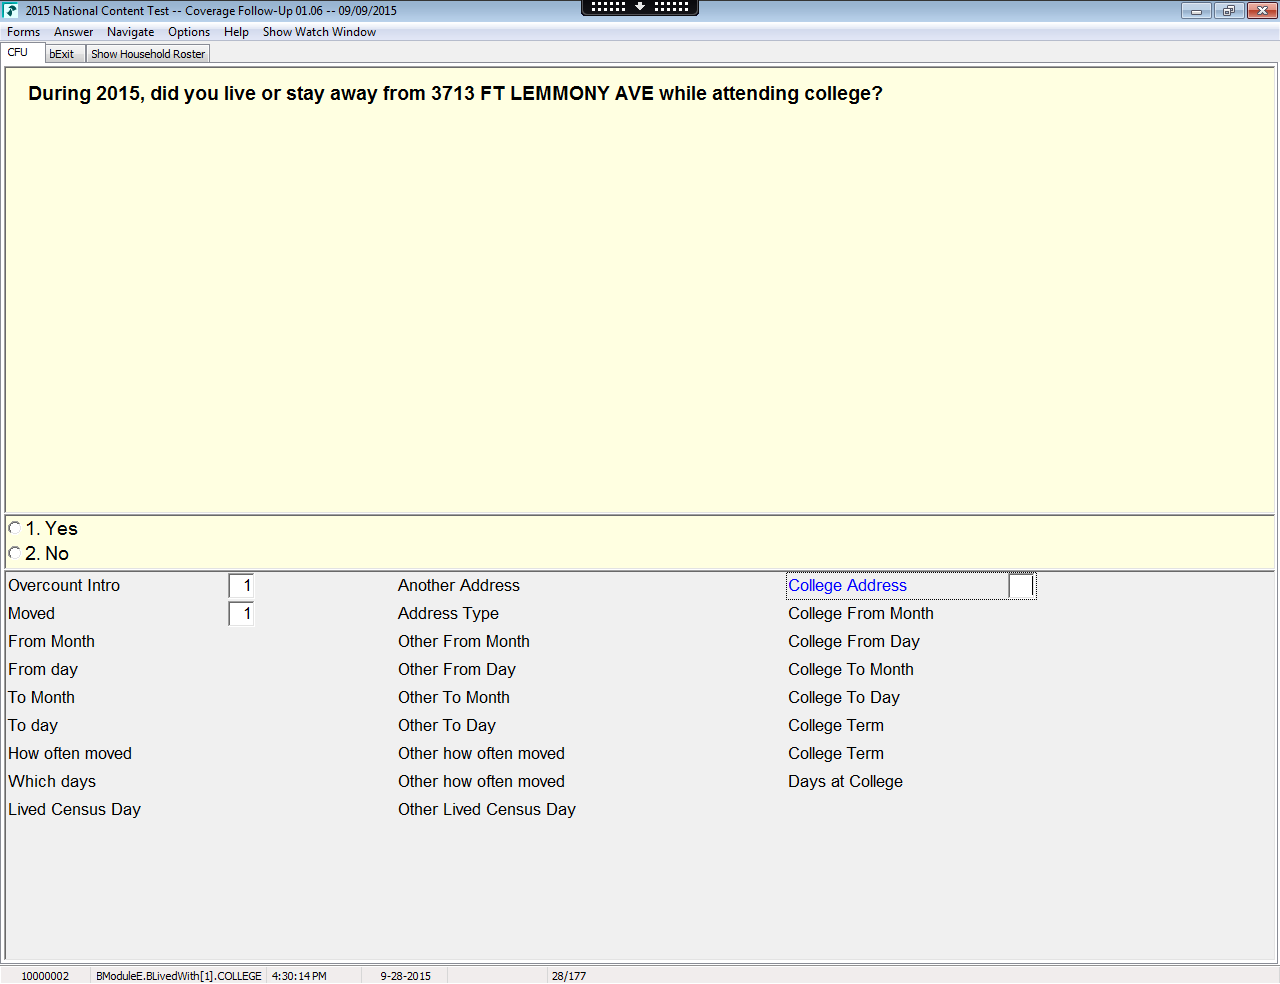Click the College Address input box
Screen dimensions: 1280x984
tap(1020, 586)
